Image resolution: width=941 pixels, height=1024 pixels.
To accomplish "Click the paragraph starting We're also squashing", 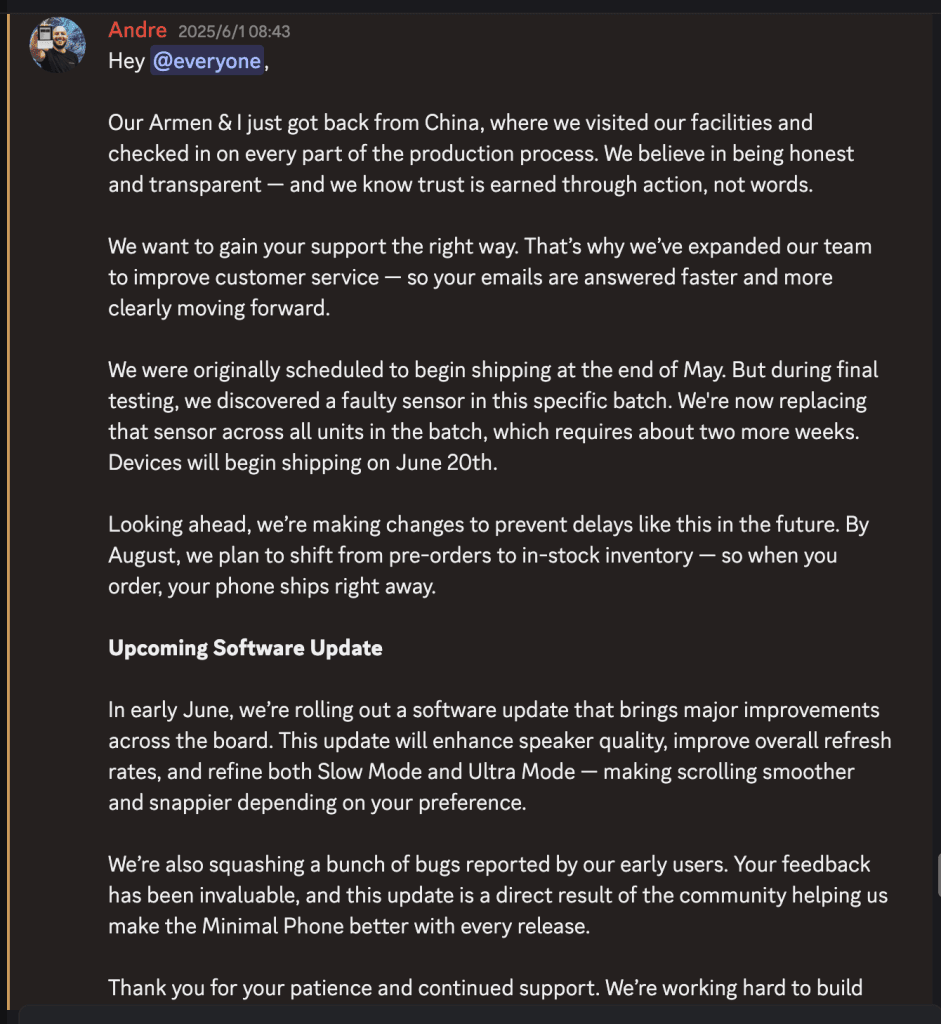I will (498, 895).
